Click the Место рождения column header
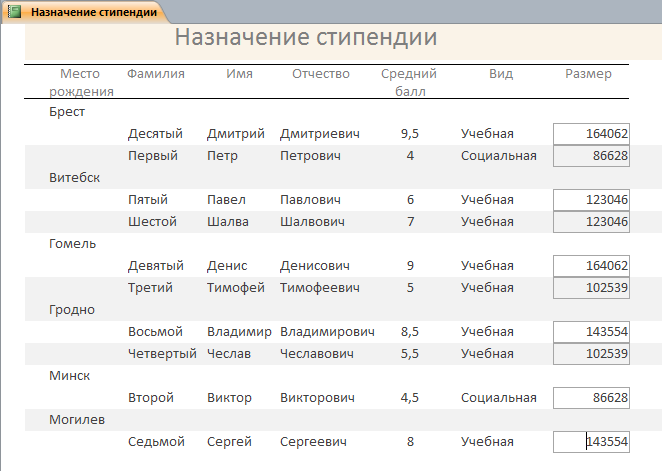662x471 pixels. click(81, 82)
